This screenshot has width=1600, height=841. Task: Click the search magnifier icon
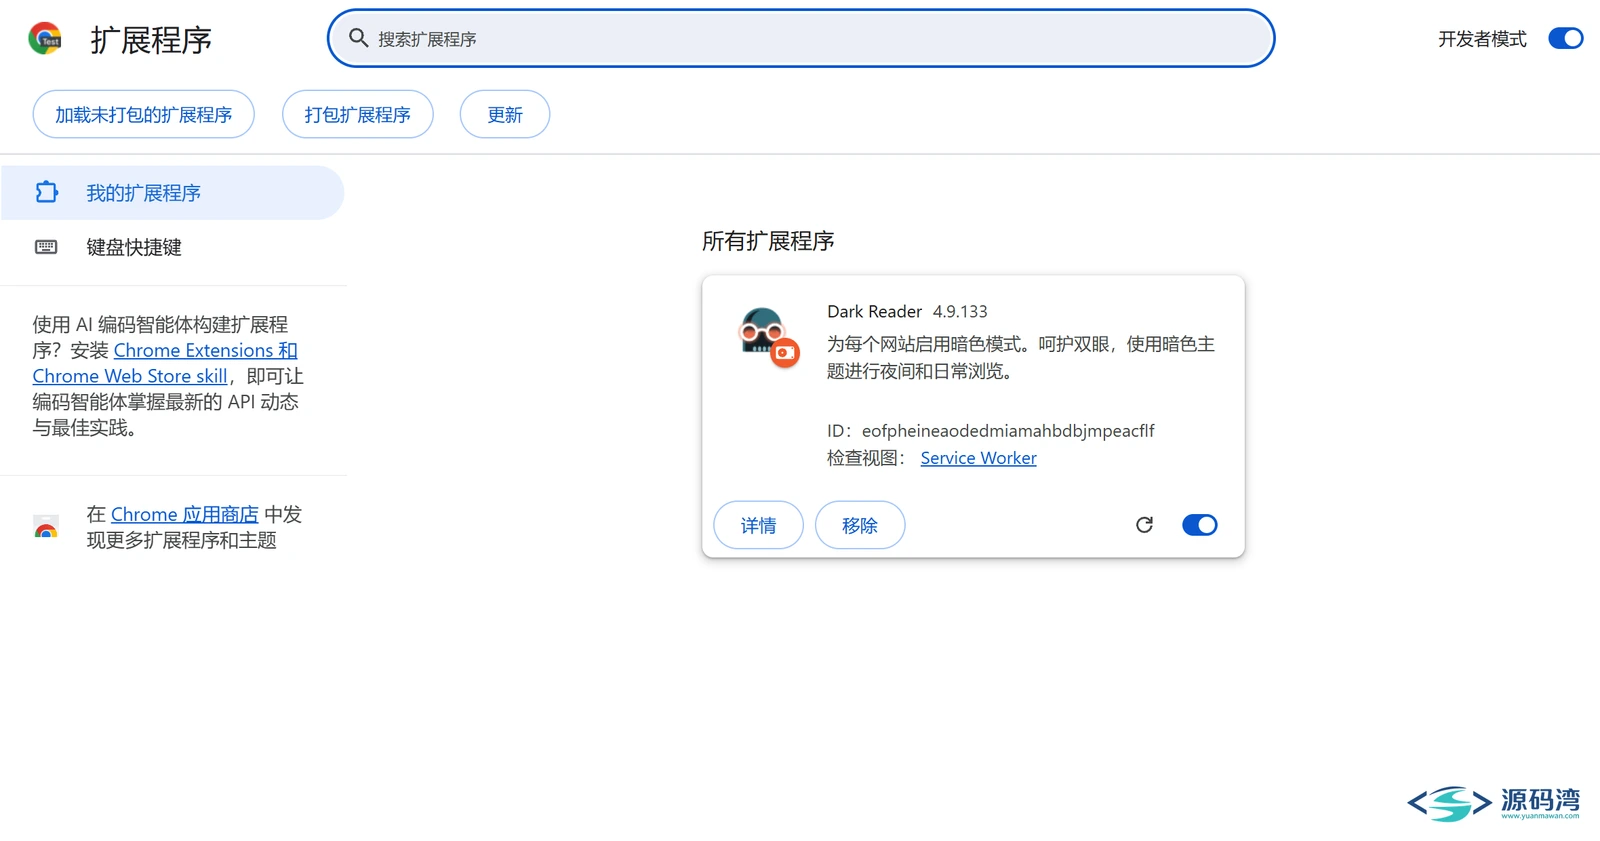tap(358, 38)
